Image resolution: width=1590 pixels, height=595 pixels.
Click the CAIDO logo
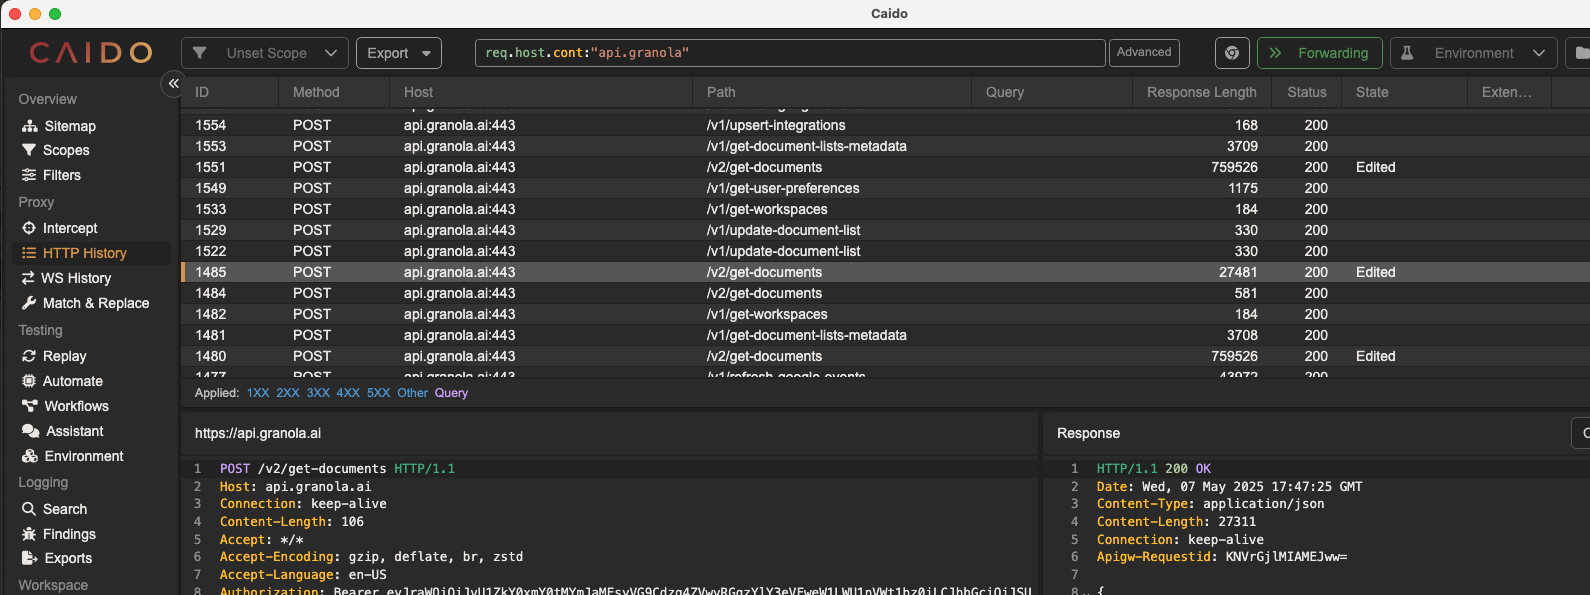(91, 53)
